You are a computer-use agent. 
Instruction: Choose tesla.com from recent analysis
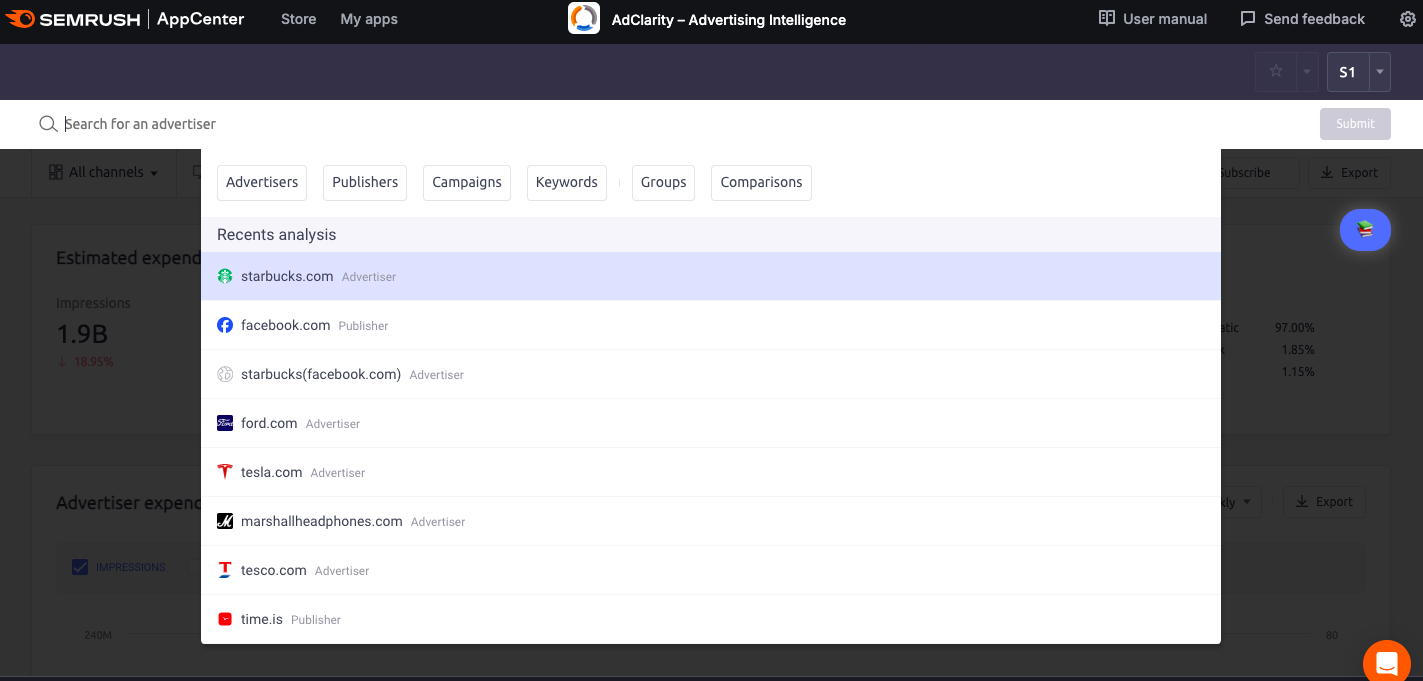[x=711, y=472]
